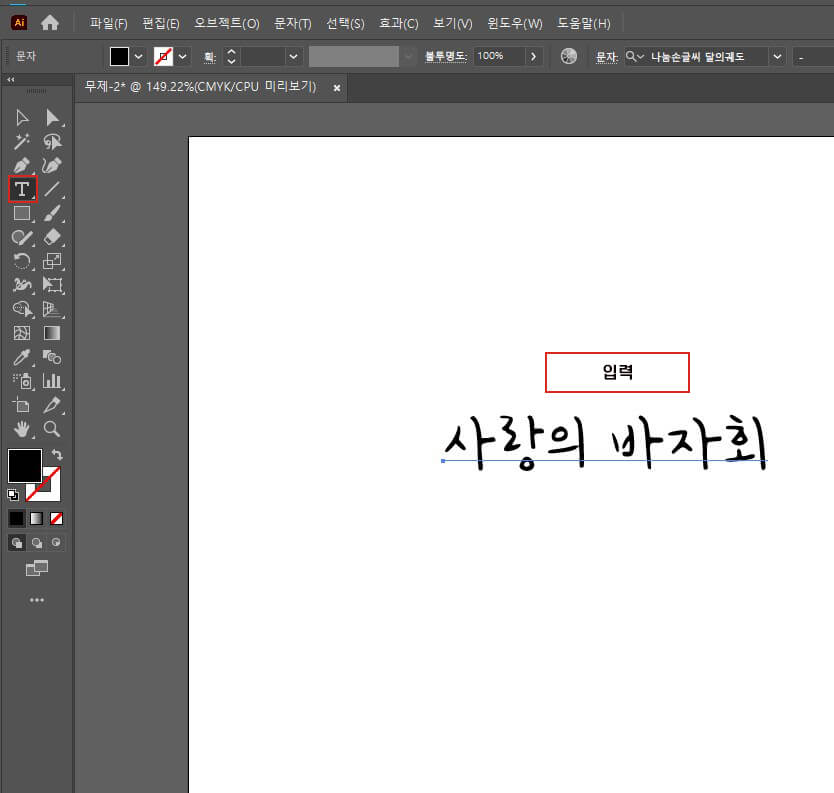834x793 pixels.
Task: Select the Column Graph tool
Action: 52,381
